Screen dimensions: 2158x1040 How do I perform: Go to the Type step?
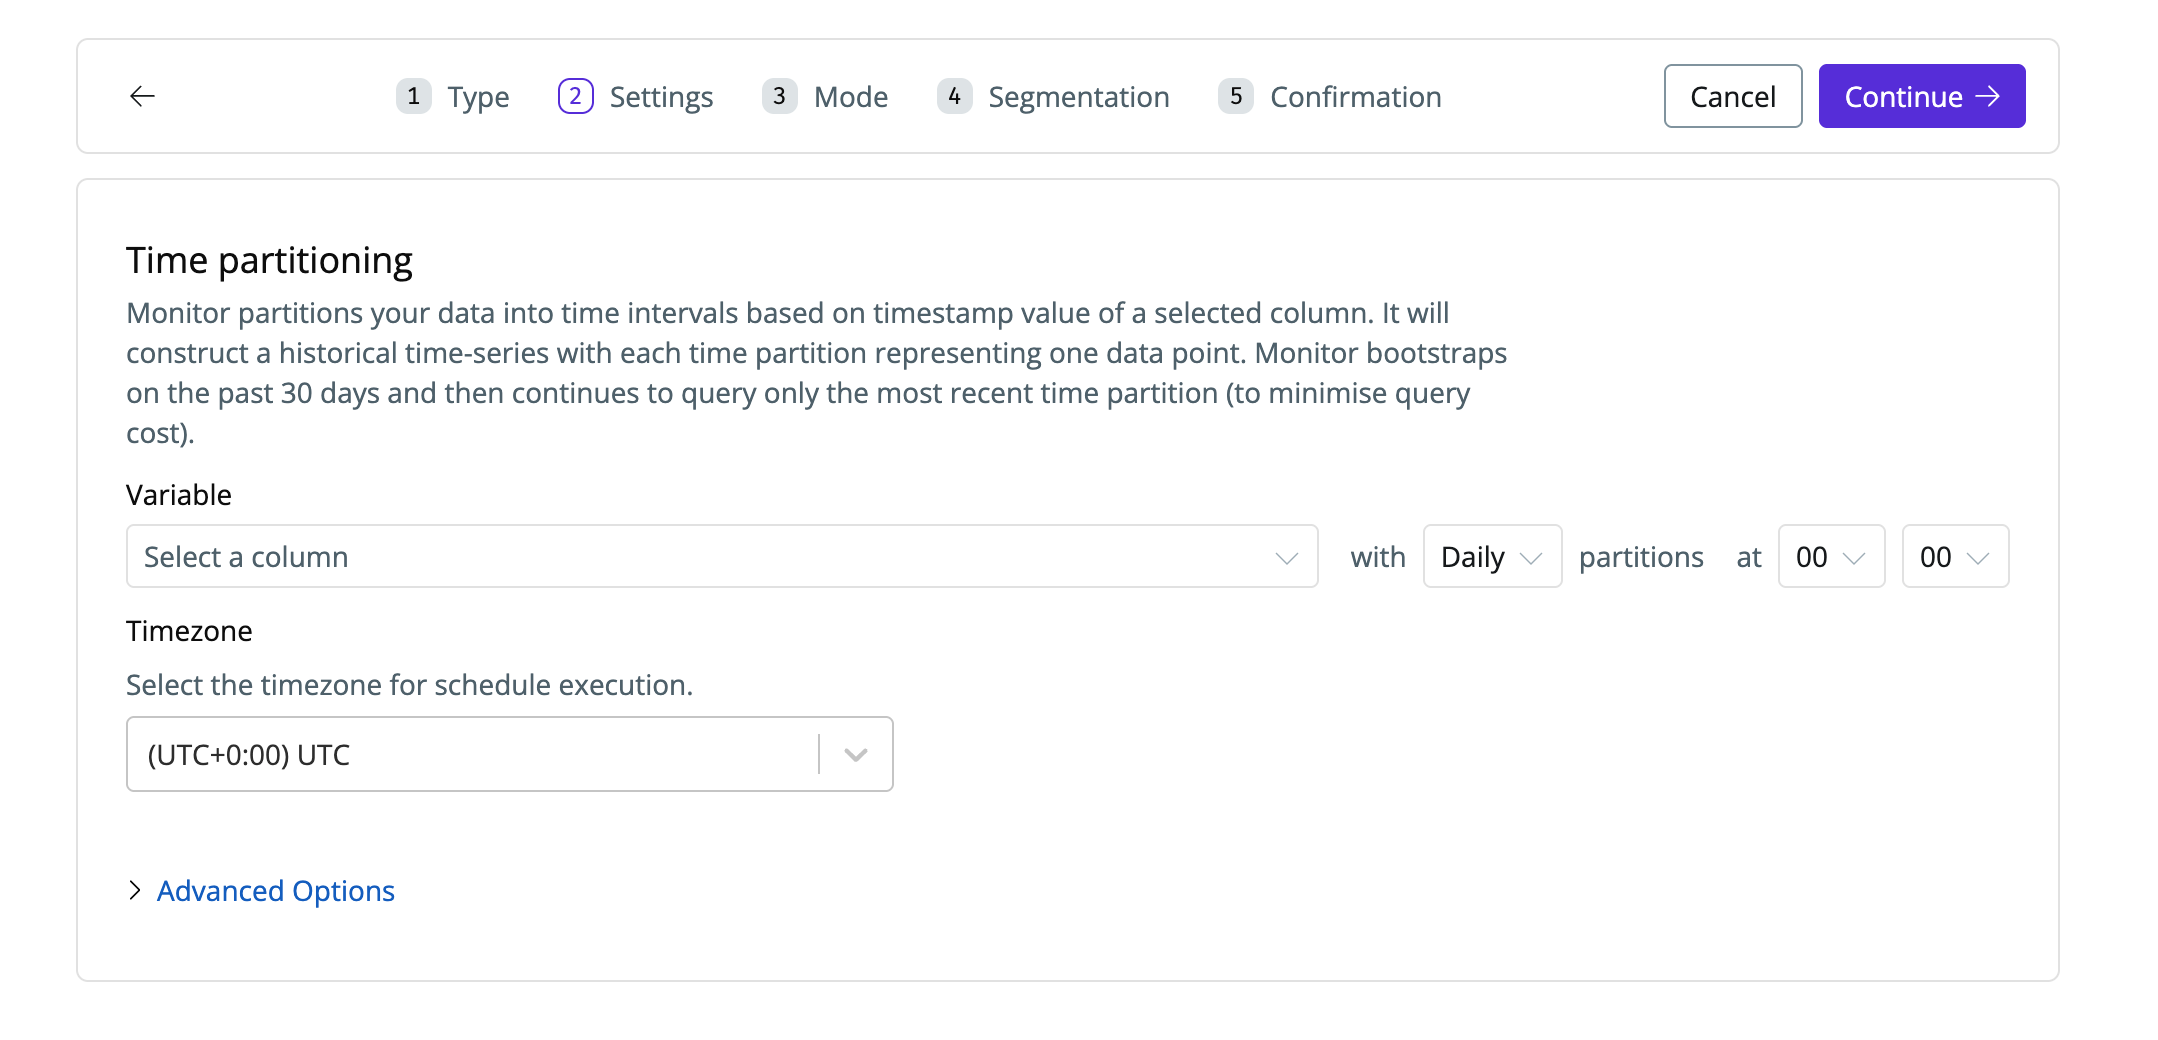click(478, 97)
